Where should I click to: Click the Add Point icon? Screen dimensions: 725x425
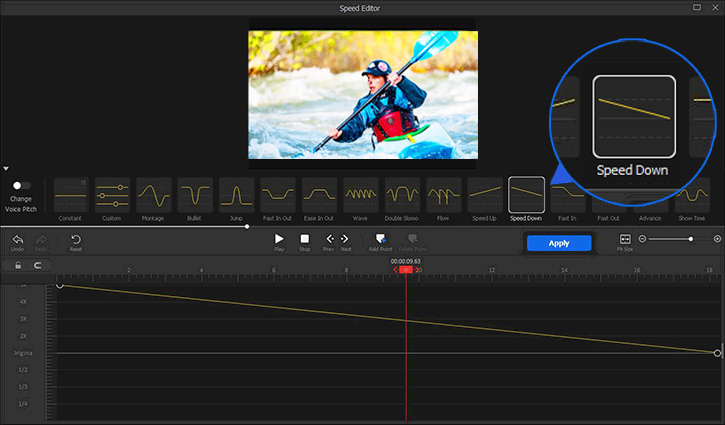(379, 239)
